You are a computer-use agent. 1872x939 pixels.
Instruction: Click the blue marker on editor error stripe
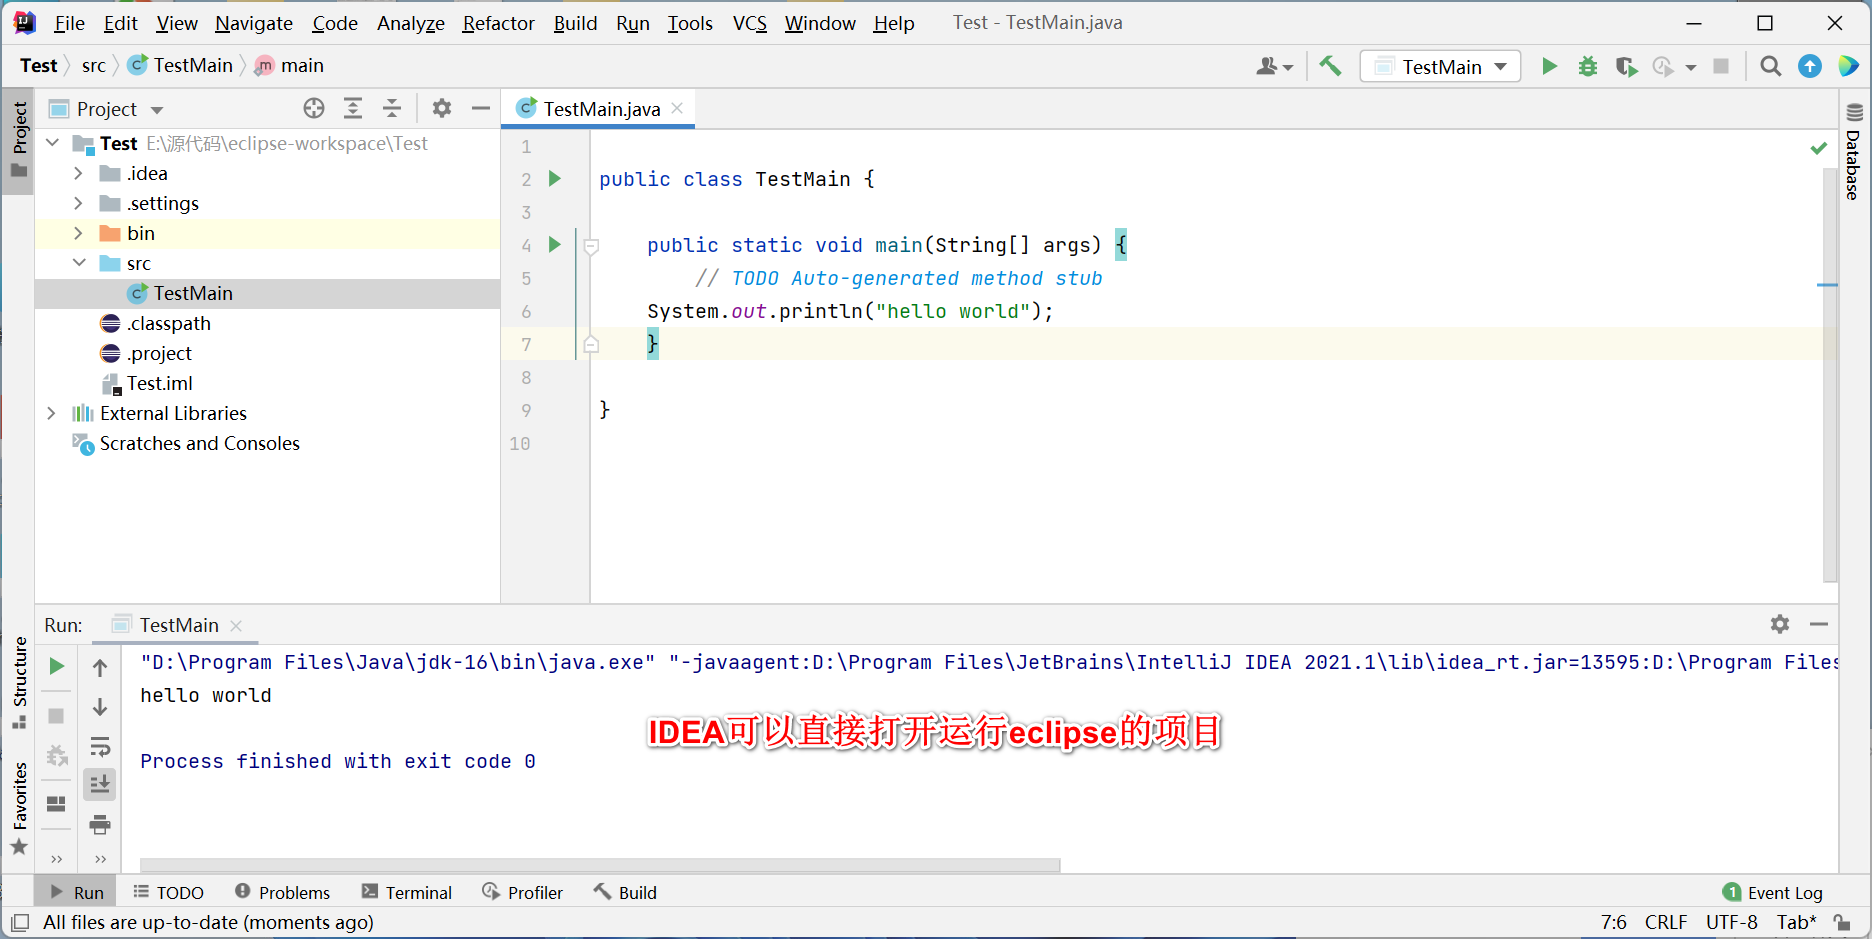click(x=1827, y=285)
